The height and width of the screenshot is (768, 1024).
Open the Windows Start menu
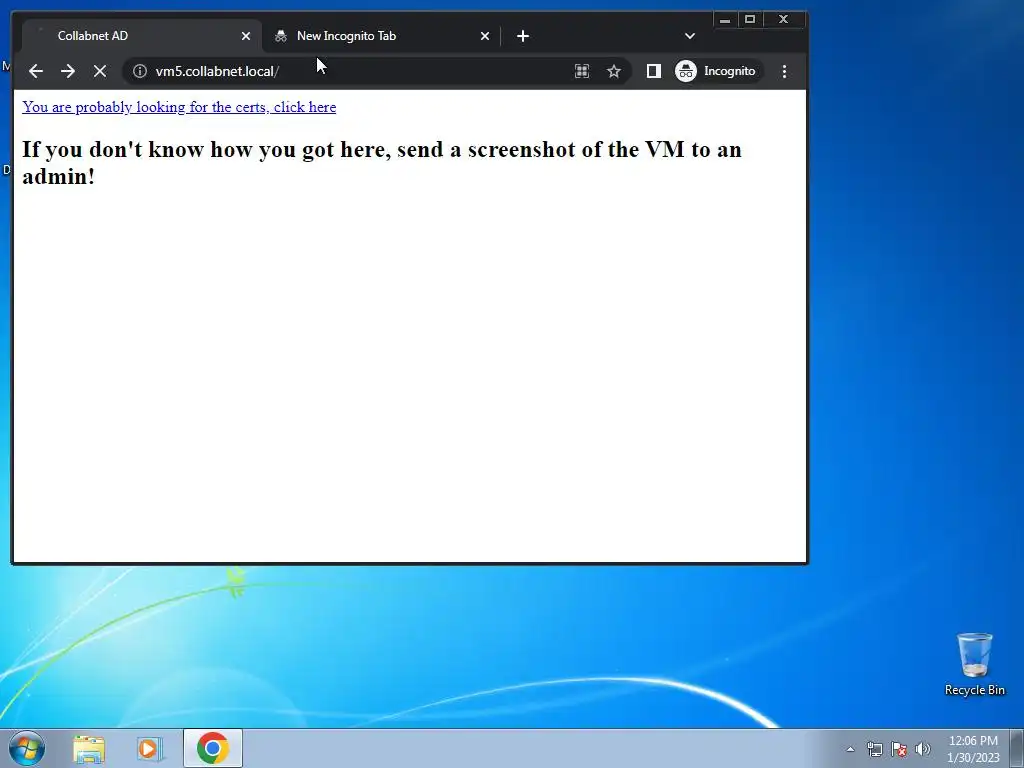27,748
